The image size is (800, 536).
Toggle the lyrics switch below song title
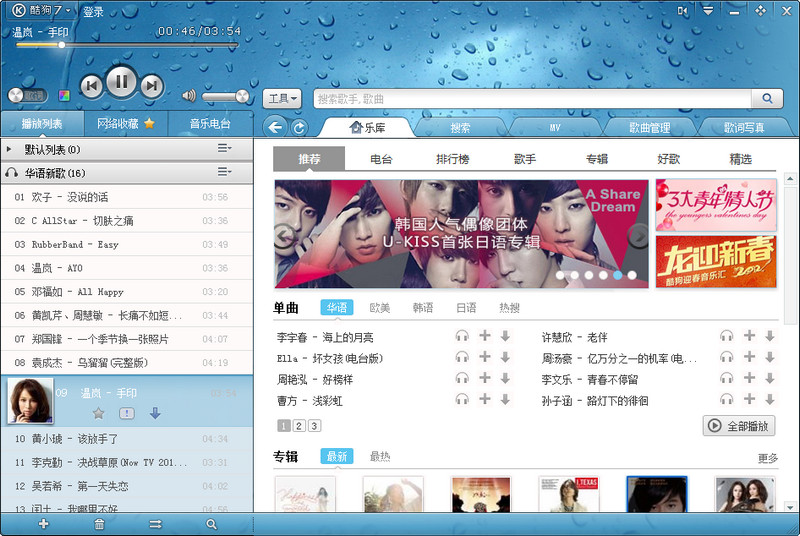(28, 95)
